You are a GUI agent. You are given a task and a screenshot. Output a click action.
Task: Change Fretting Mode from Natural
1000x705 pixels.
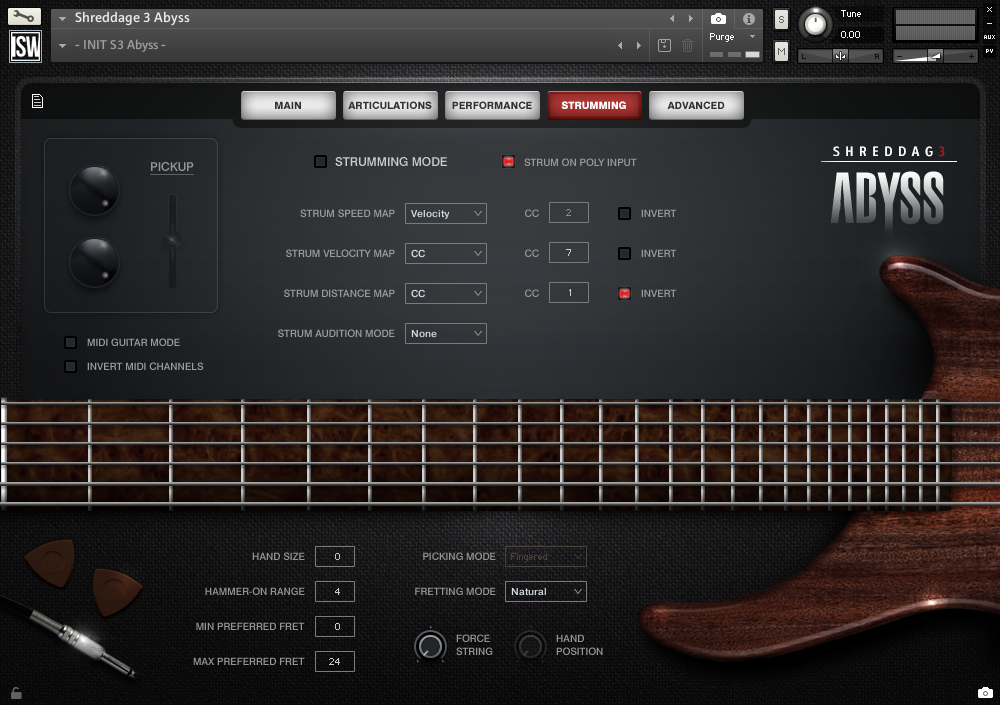[545, 591]
